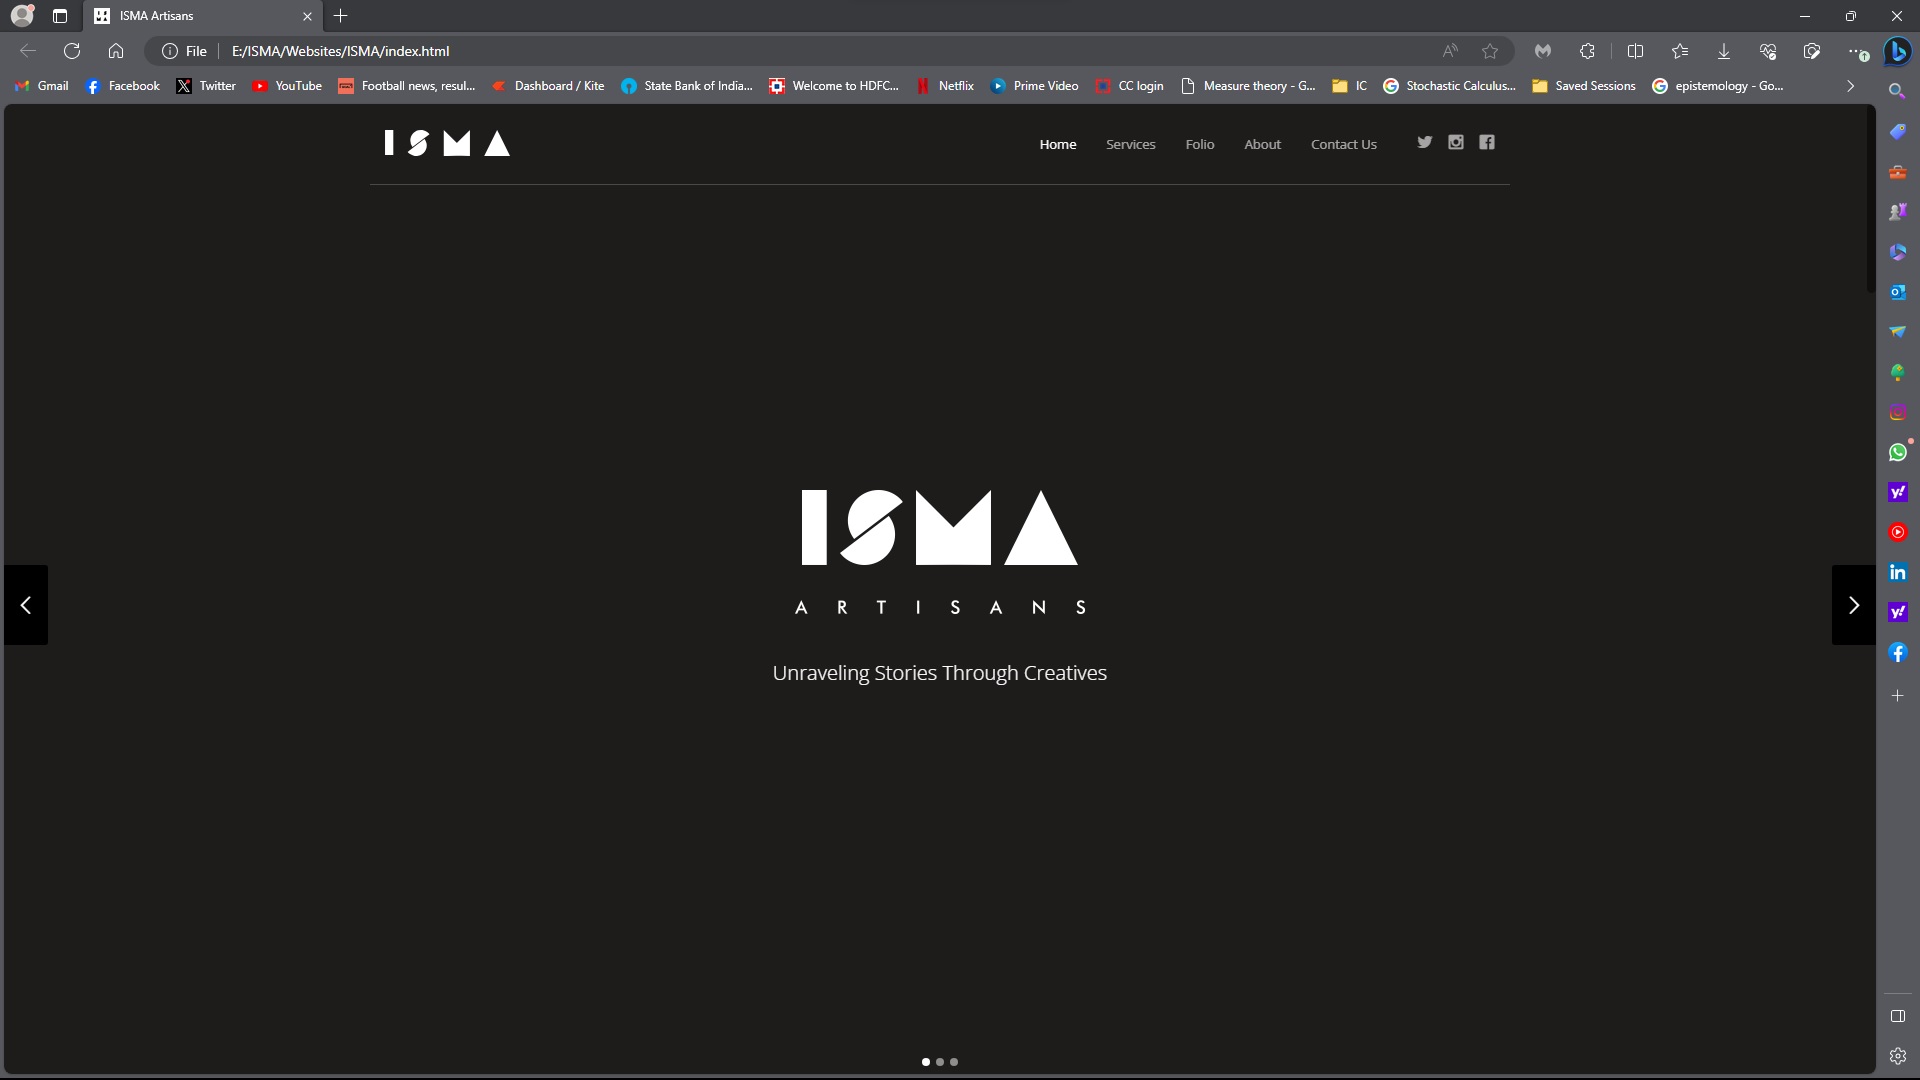Image resolution: width=1920 pixels, height=1080 pixels.
Task: Select the first carousel dot indicator
Action: point(926,1062)
